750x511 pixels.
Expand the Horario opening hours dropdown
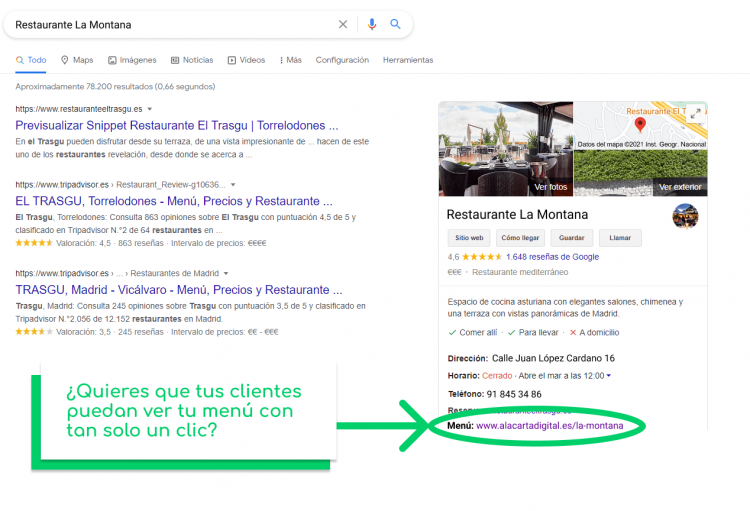point(608,376)
